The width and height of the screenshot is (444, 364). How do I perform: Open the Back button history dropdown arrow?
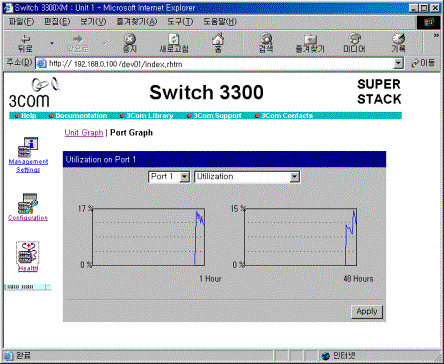[52, 43]
